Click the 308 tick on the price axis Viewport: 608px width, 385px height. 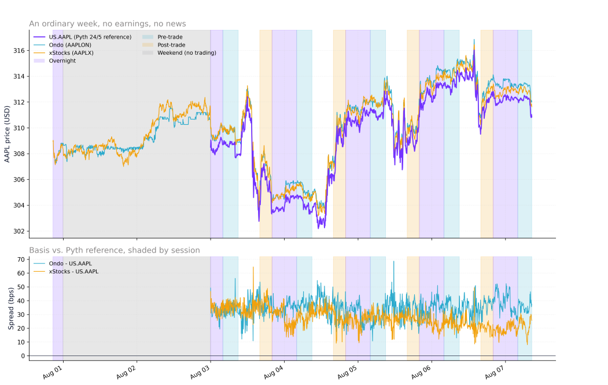[x=19, y=154]
